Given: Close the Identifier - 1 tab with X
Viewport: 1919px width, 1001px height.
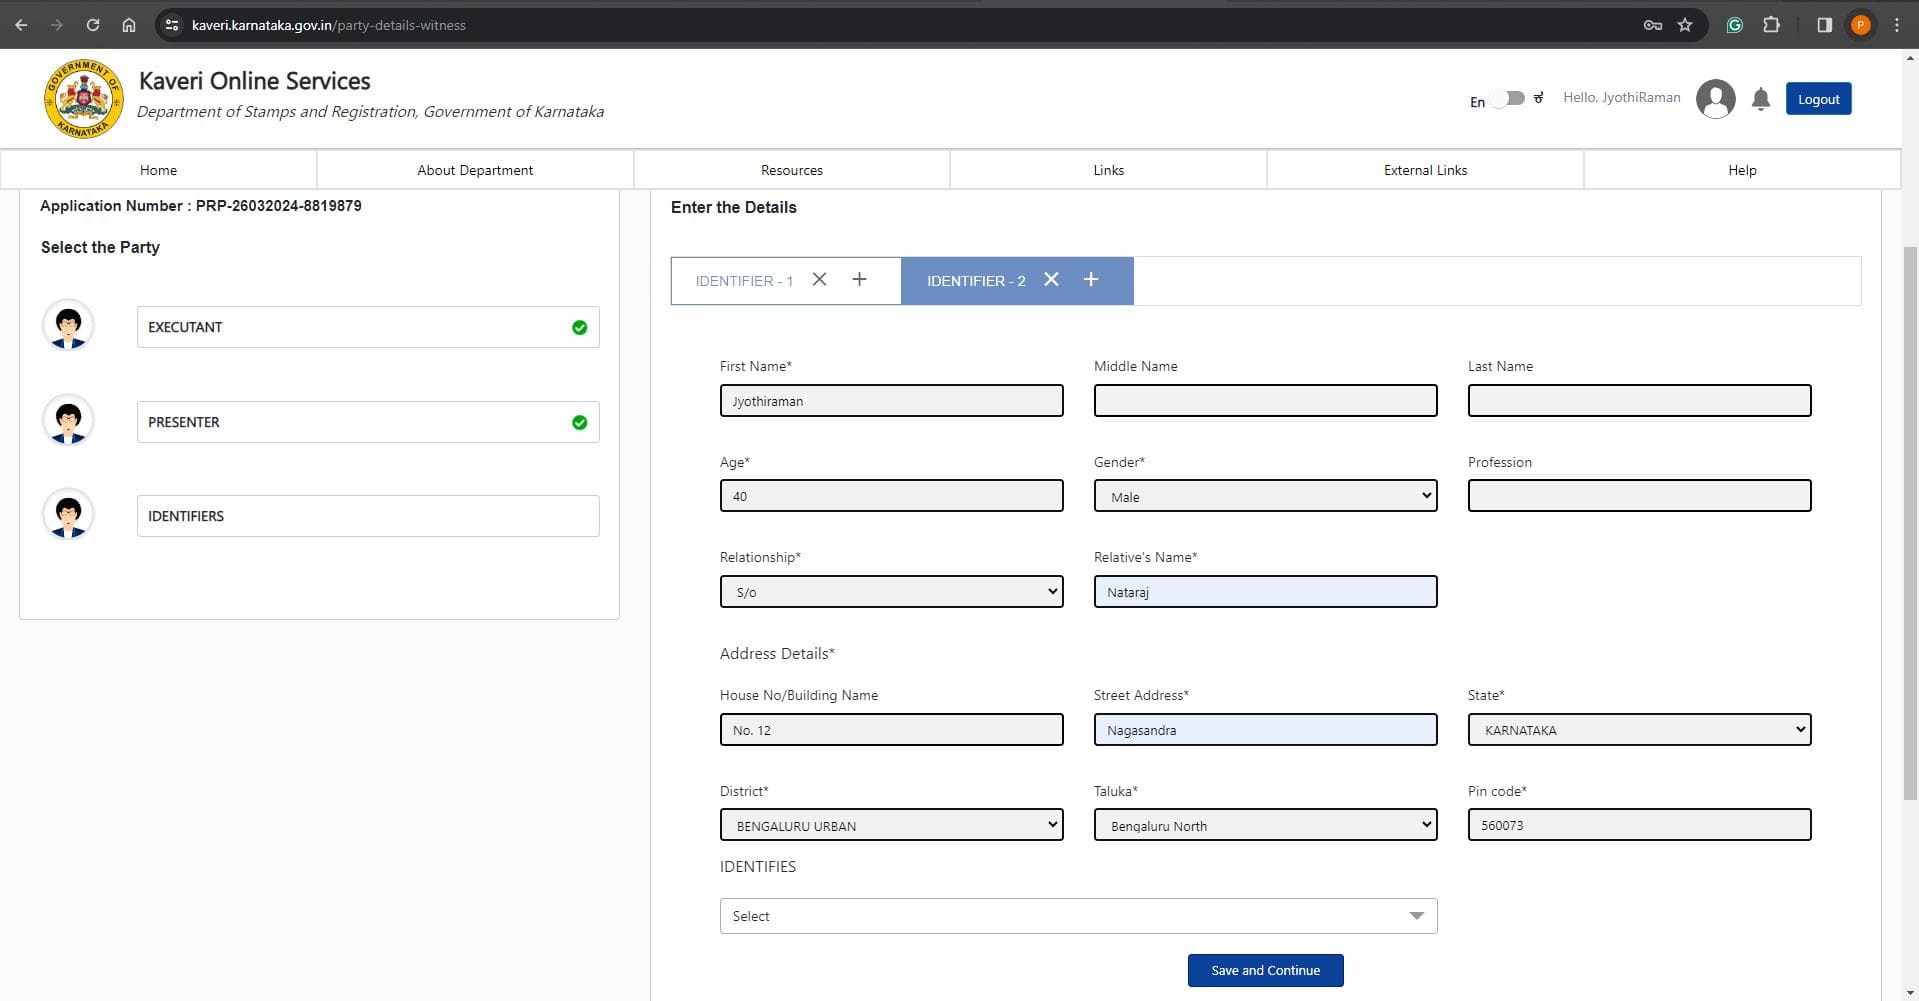Looking at the screenshot, I should tap(819, 280).
